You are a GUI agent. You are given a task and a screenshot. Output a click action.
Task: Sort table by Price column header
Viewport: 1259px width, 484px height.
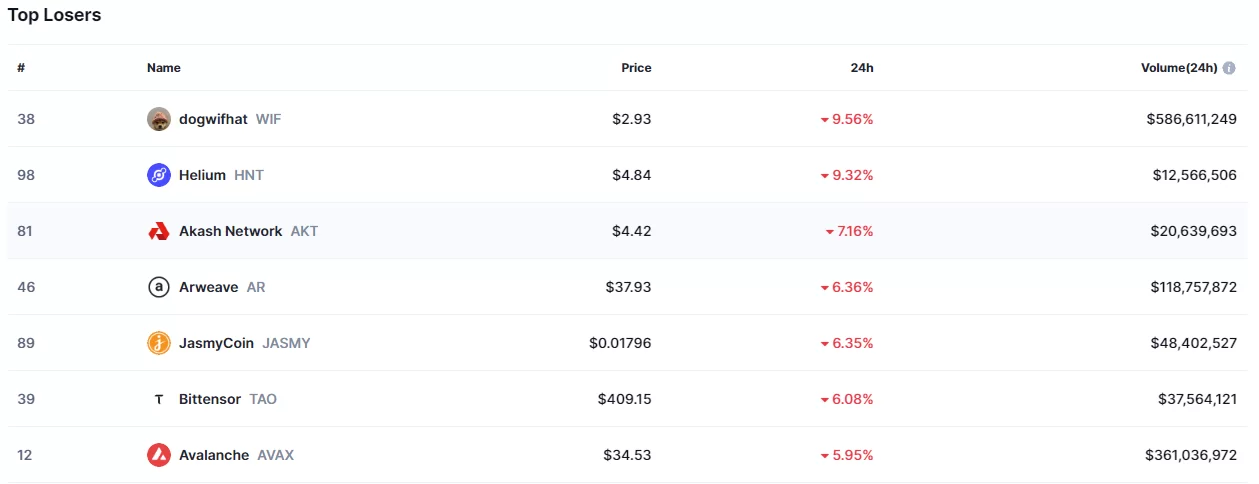pos(636,68)
